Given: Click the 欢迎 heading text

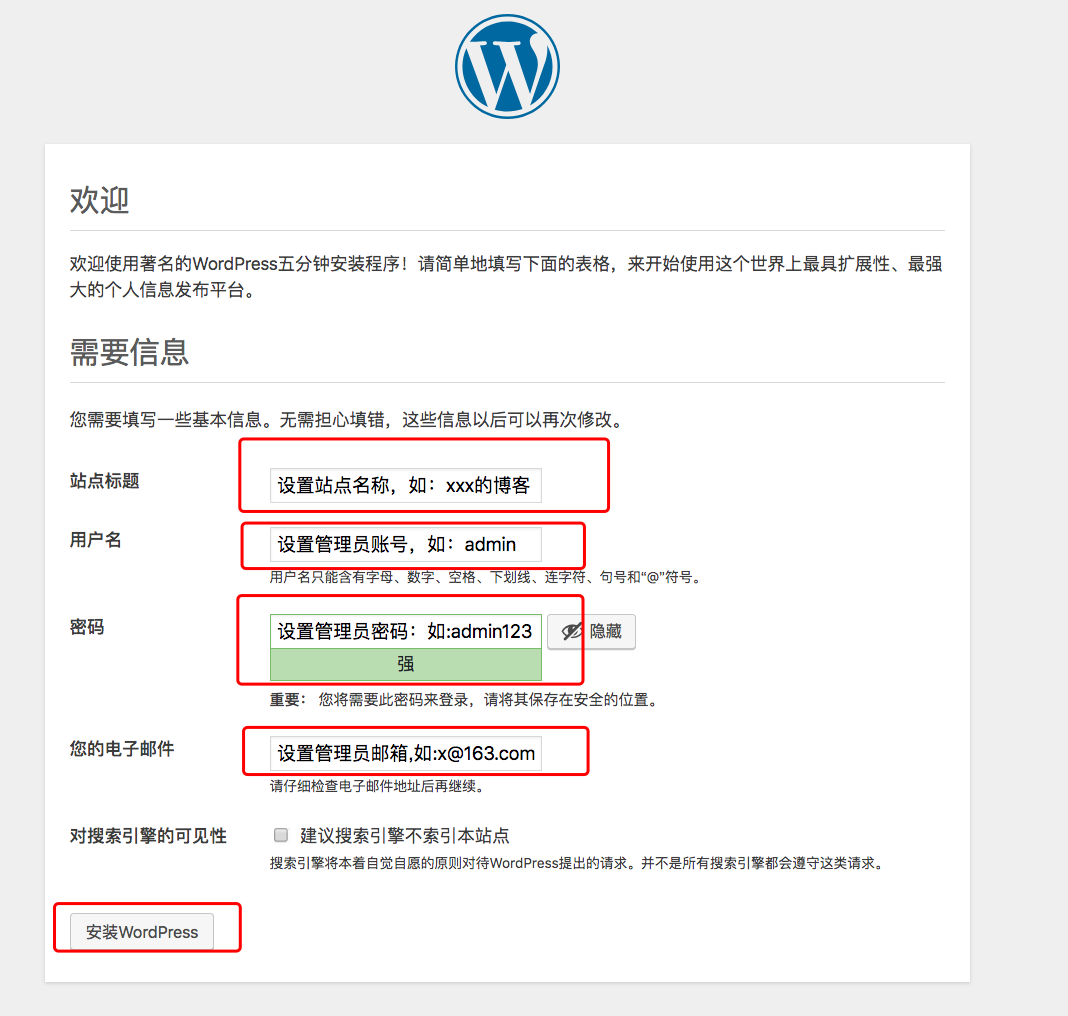Looking at the screenshot, I should click(x=99, y=200).
